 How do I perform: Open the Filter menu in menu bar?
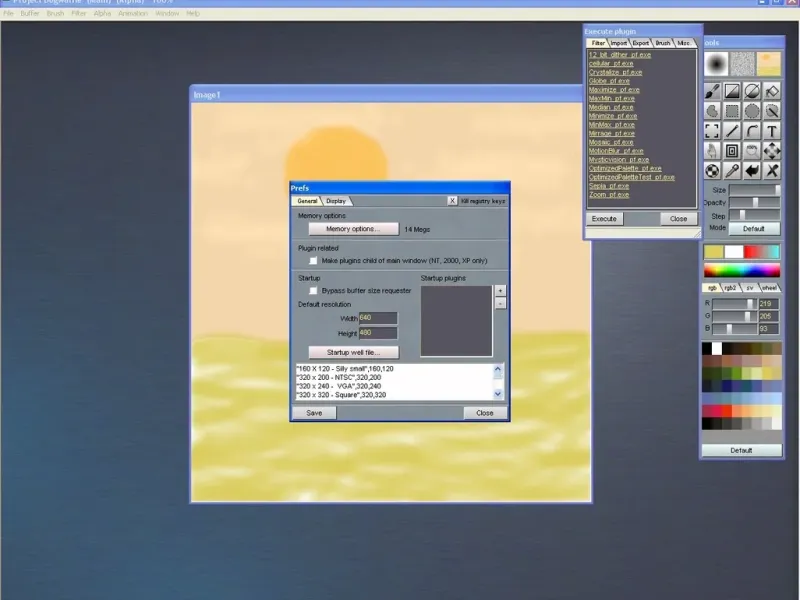(x=79, y=13)
